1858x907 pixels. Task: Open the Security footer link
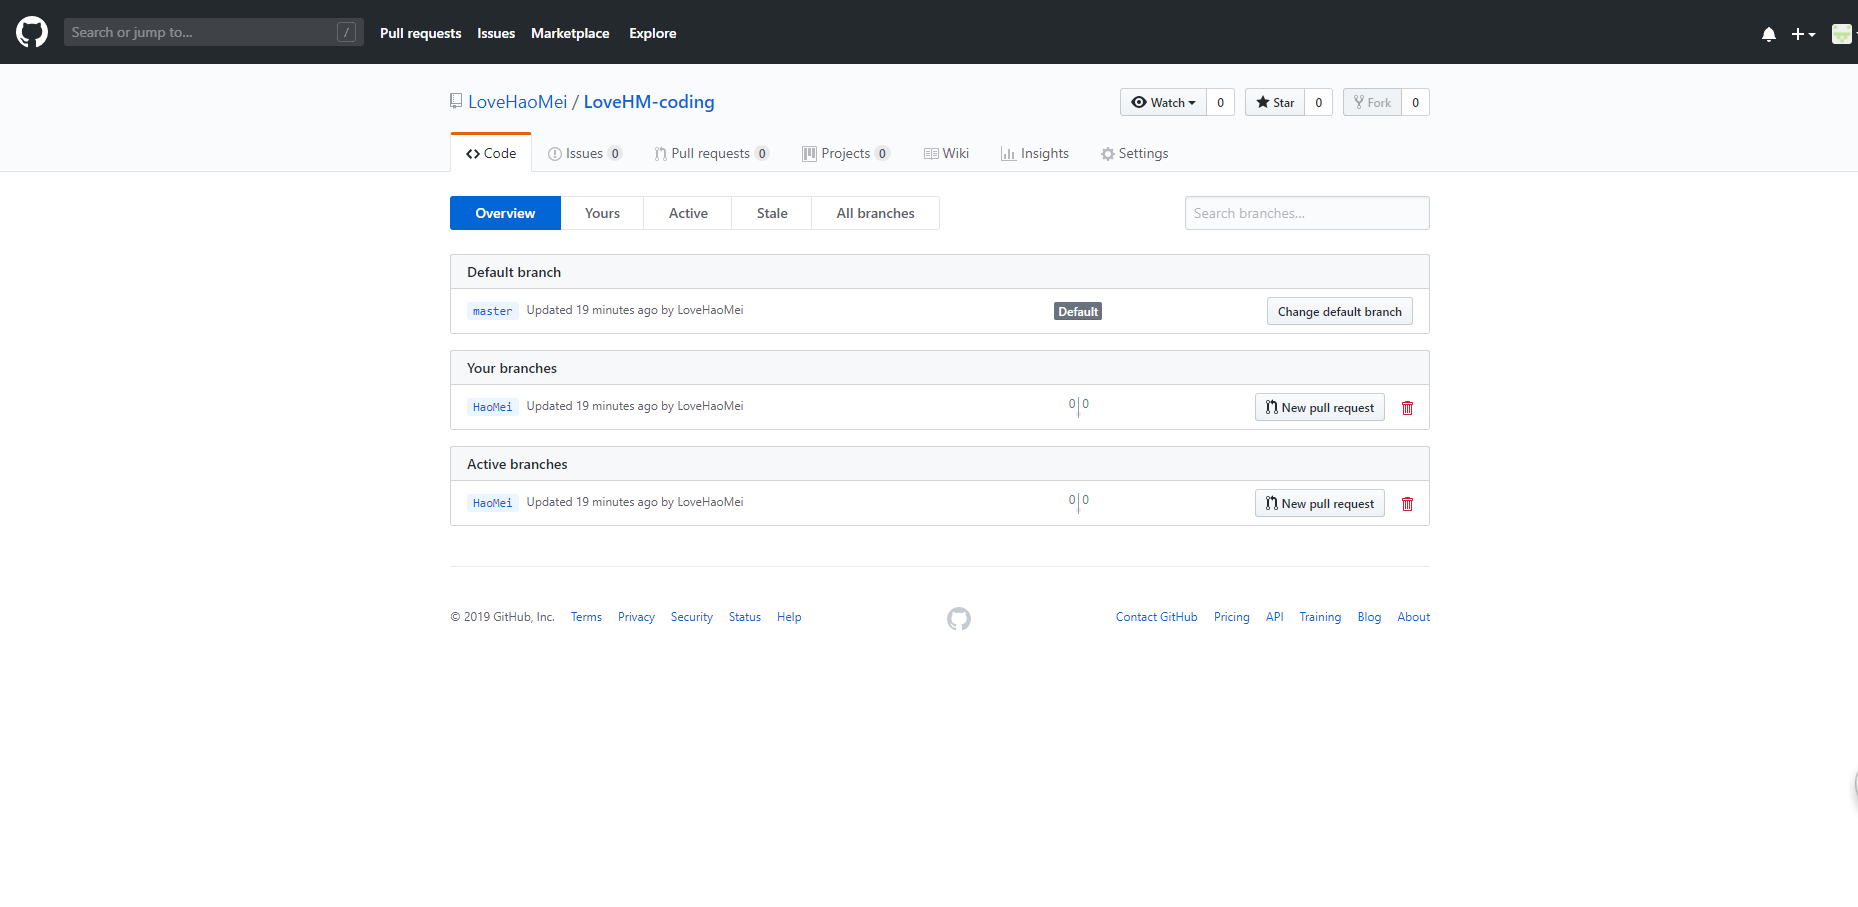point(692,617)
